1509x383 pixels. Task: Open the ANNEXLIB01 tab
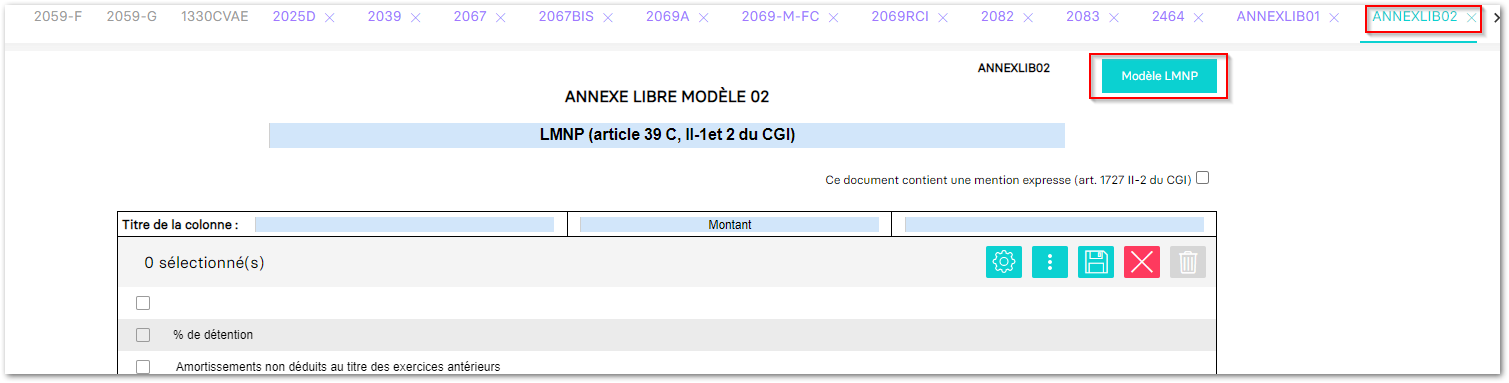pyautogui.click(x=1278, y=17)
